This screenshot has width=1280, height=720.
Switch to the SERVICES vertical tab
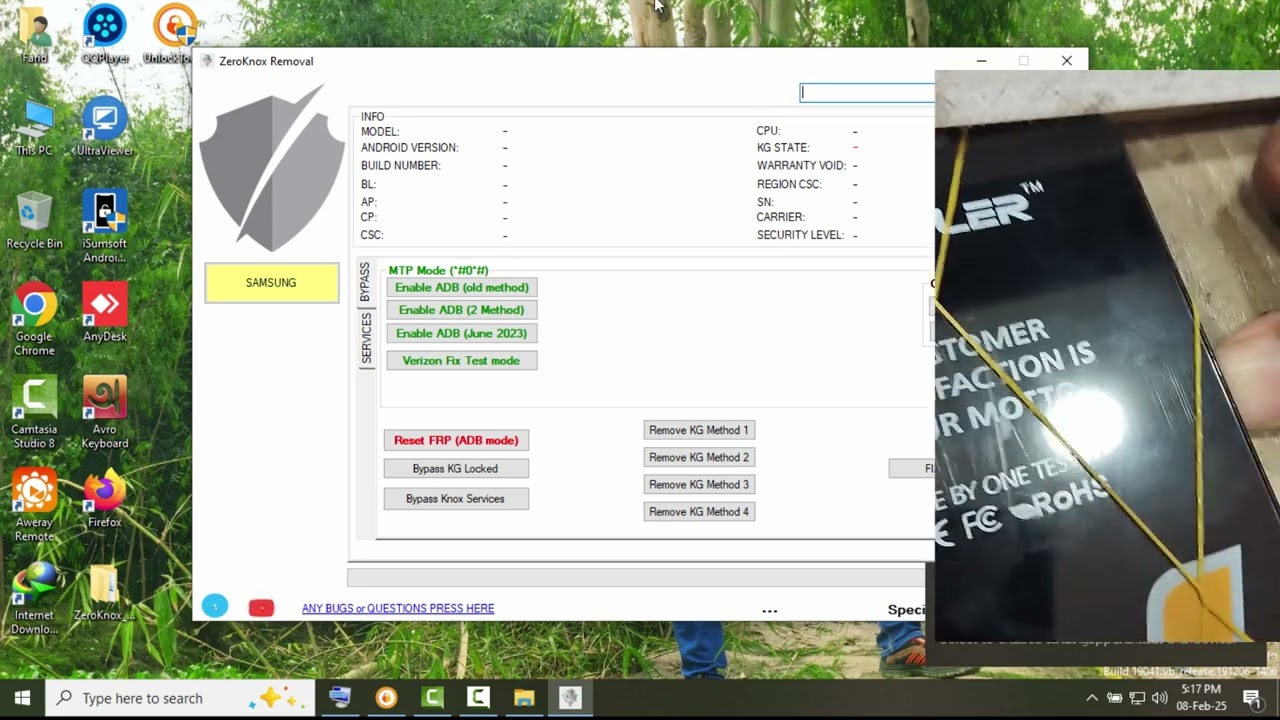(366, 338)
